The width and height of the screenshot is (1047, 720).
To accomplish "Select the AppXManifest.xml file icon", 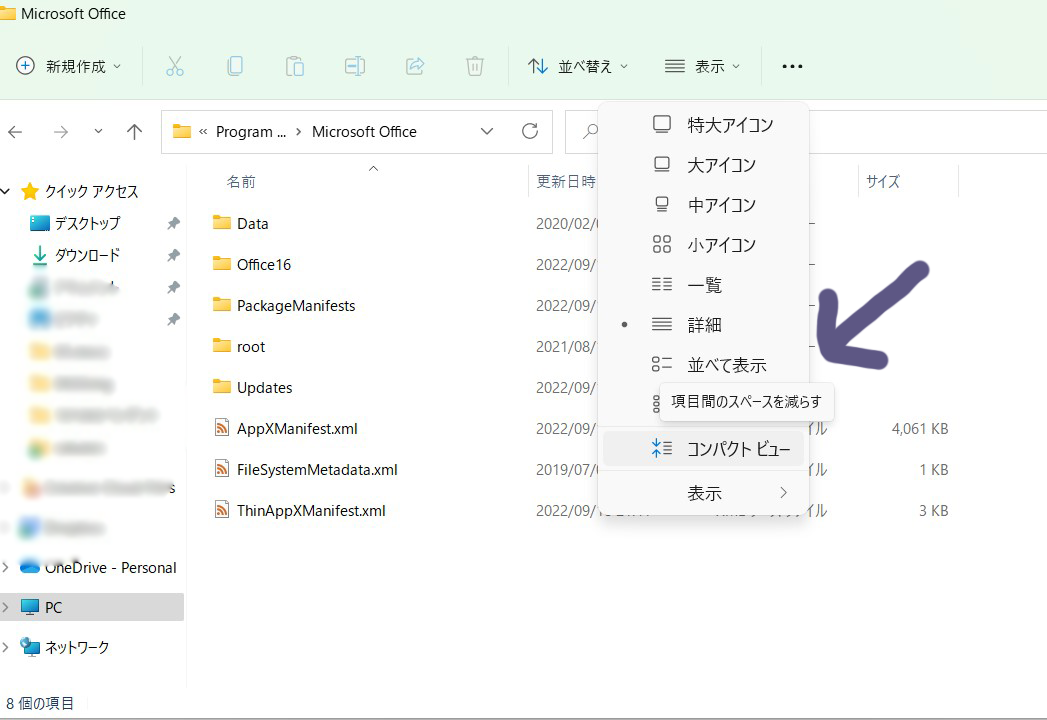I will tap(222, 427).
